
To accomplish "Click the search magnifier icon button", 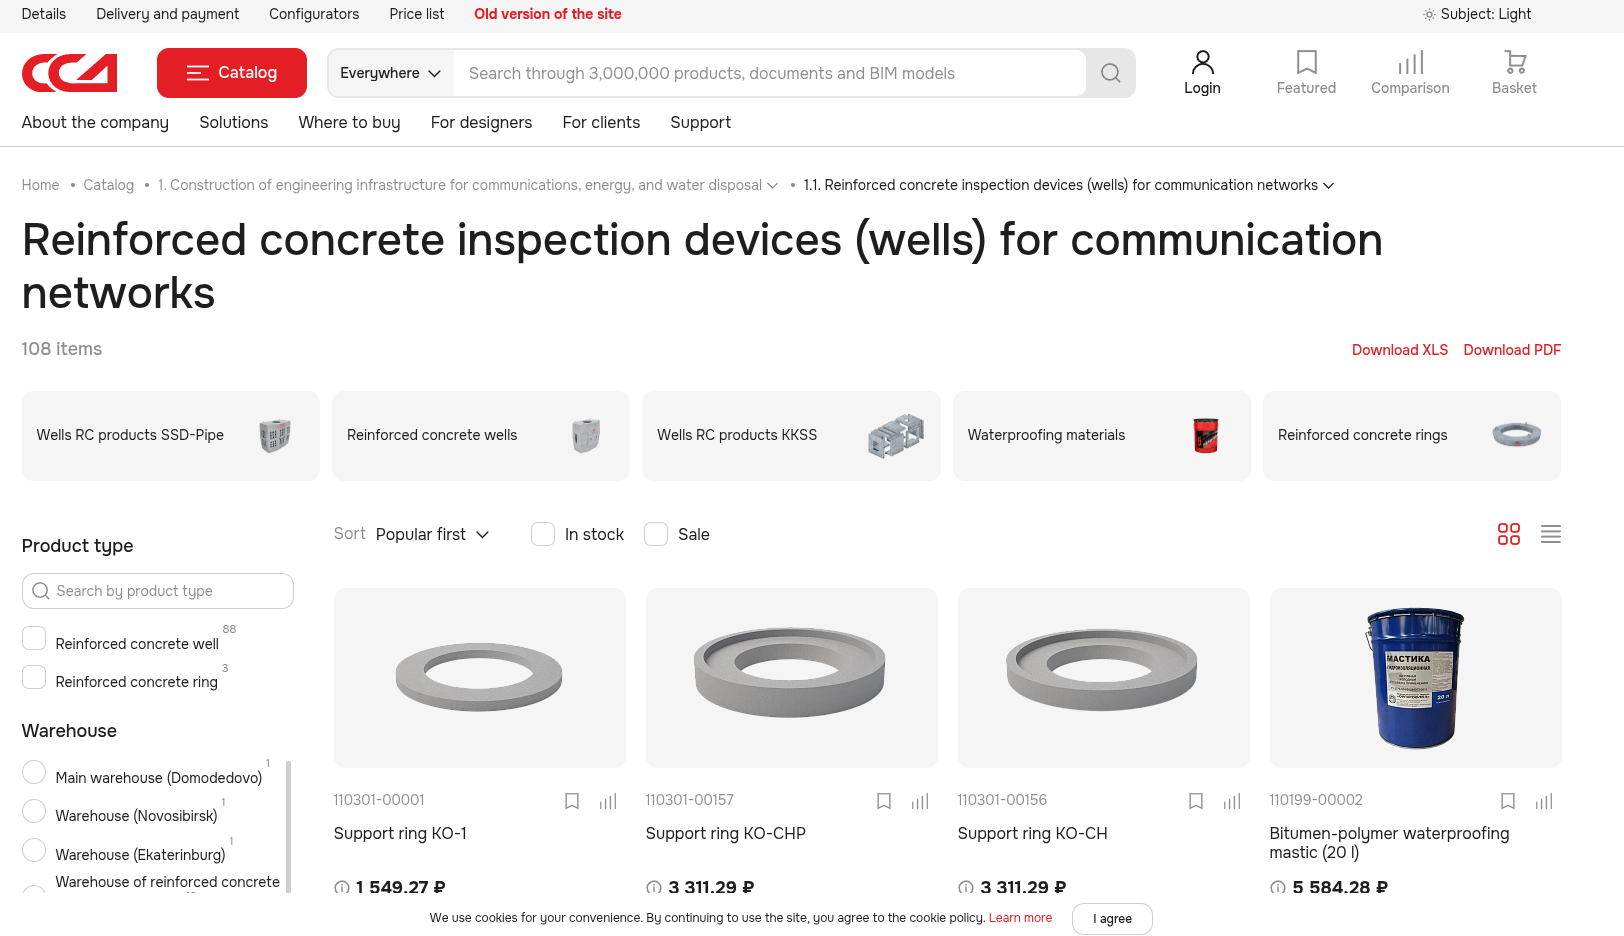I will (1110, 73).
